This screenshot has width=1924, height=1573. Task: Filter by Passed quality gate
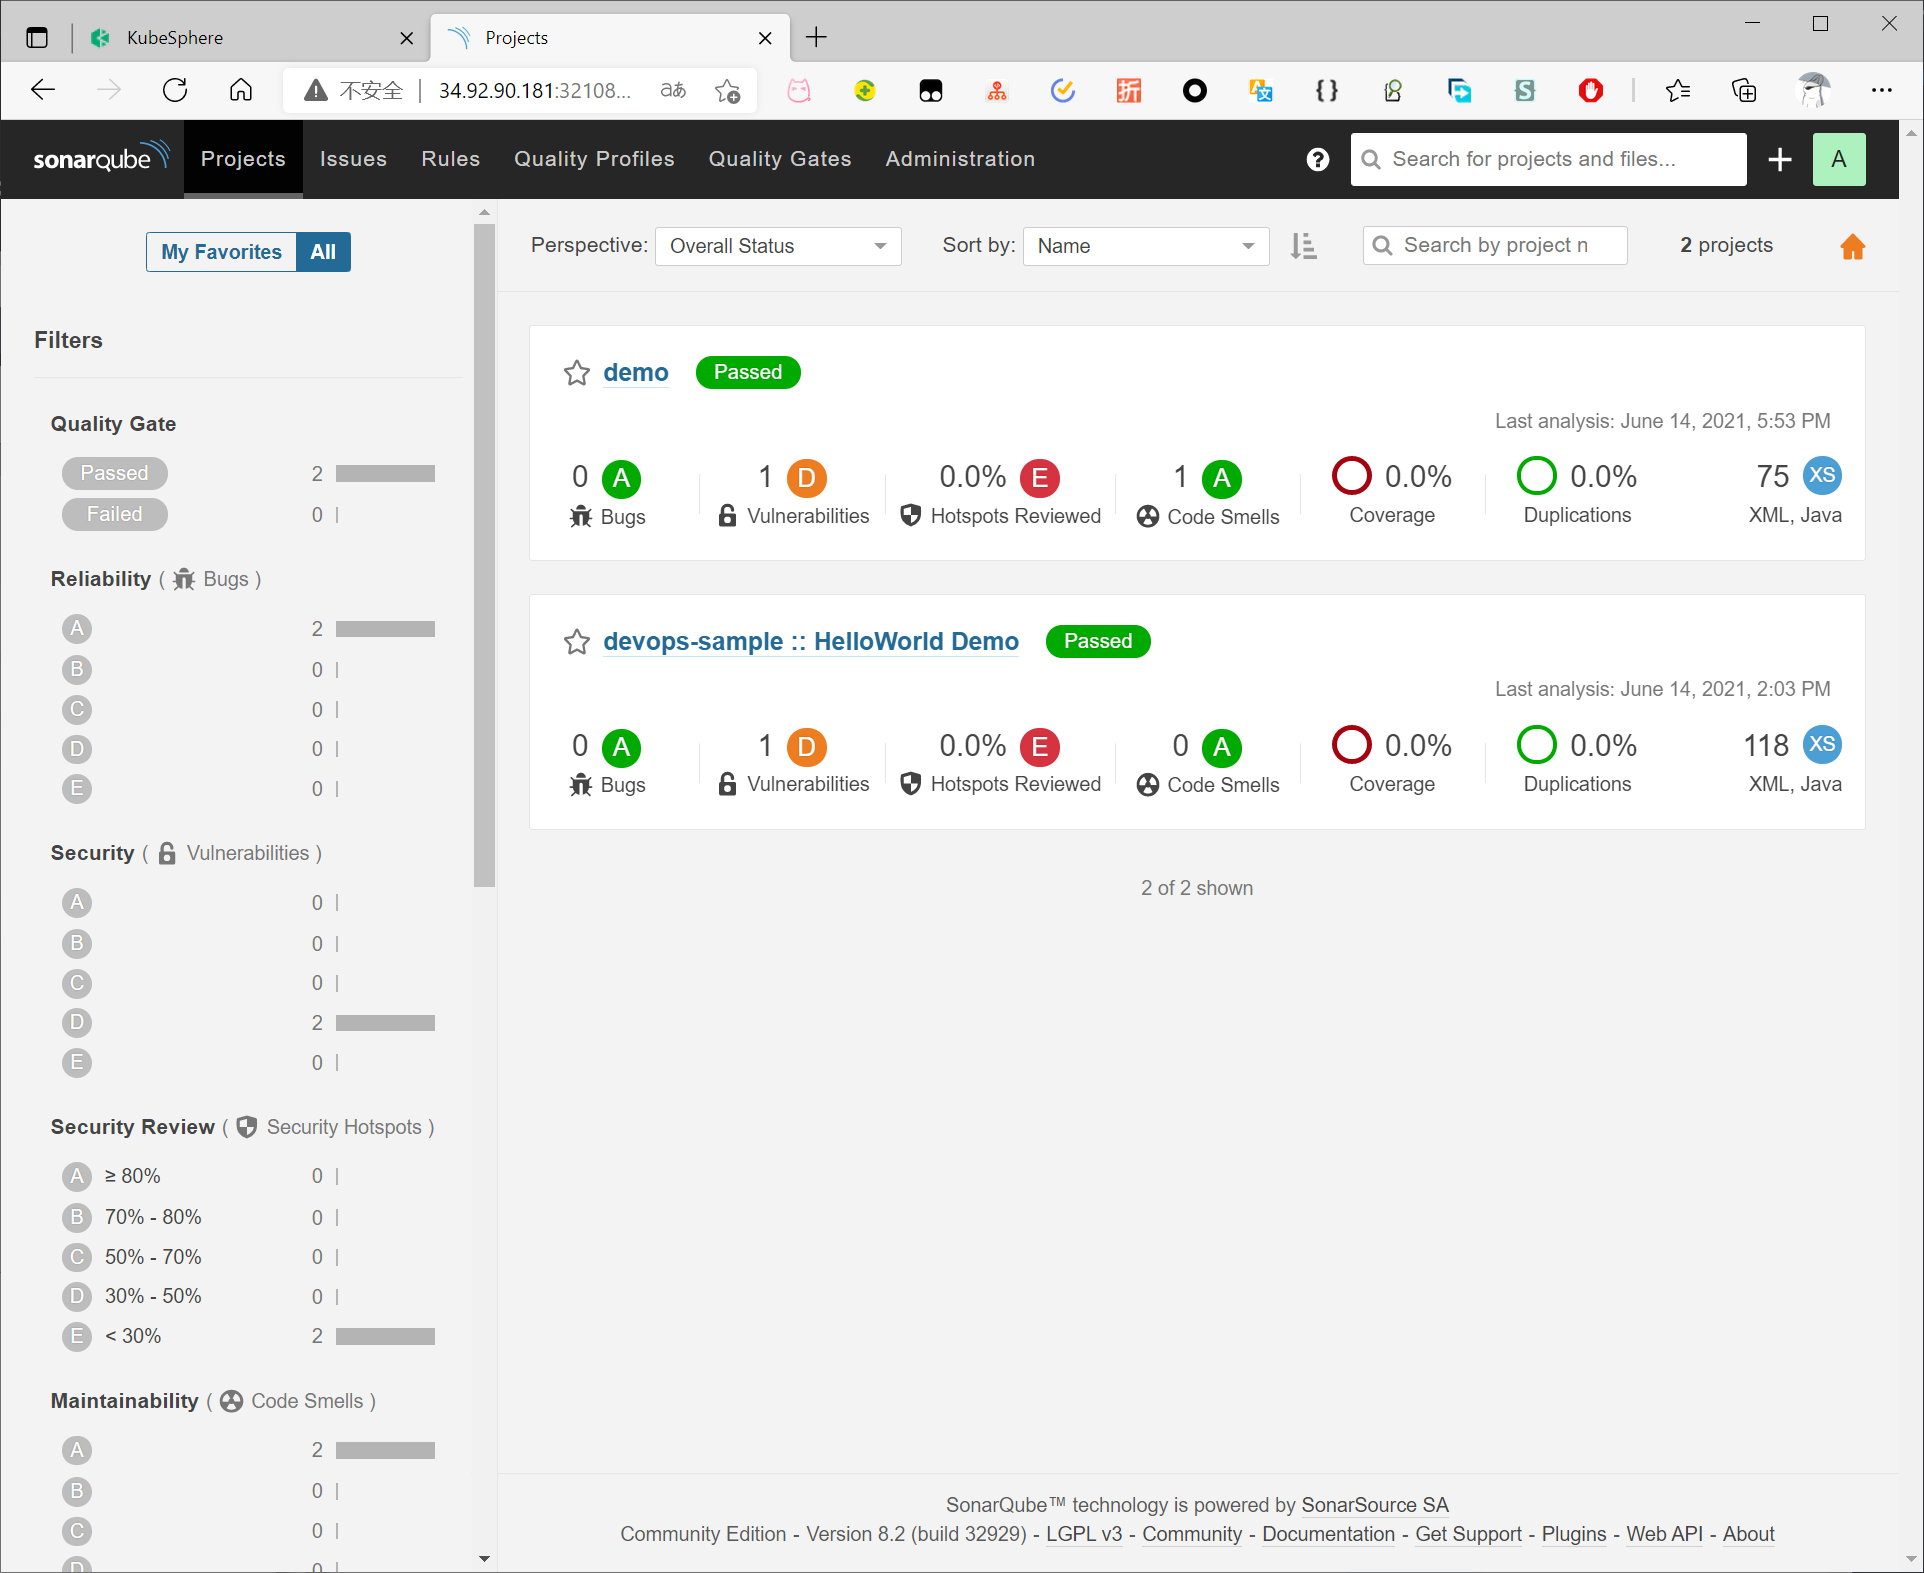(114, 474)
